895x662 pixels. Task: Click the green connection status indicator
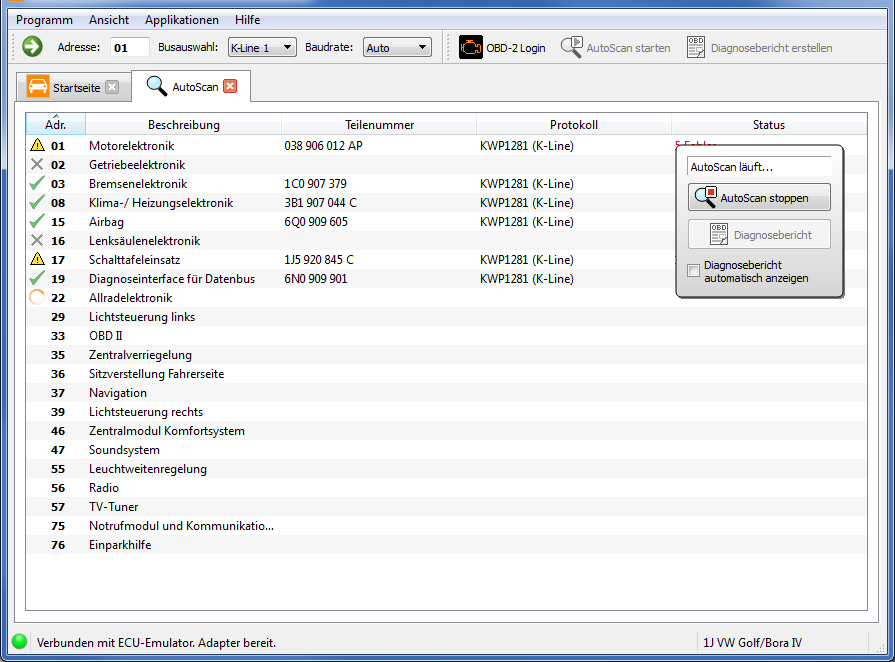click(19, 642)
